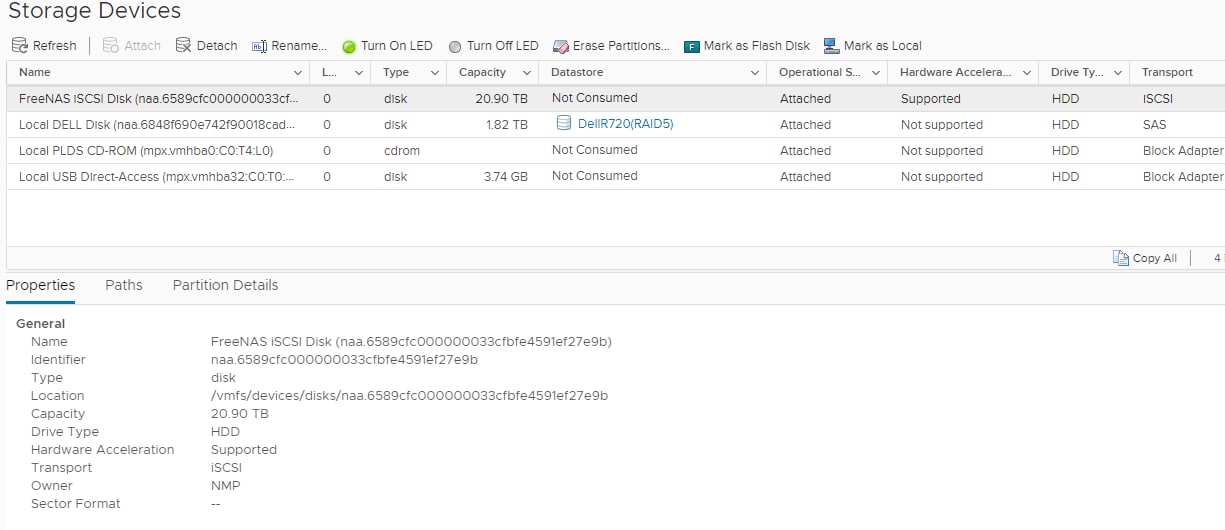Screen dimensions: 1225x530
Task: Click the Refresh button label
Action: pyautogui.click(x=54, y=46)
